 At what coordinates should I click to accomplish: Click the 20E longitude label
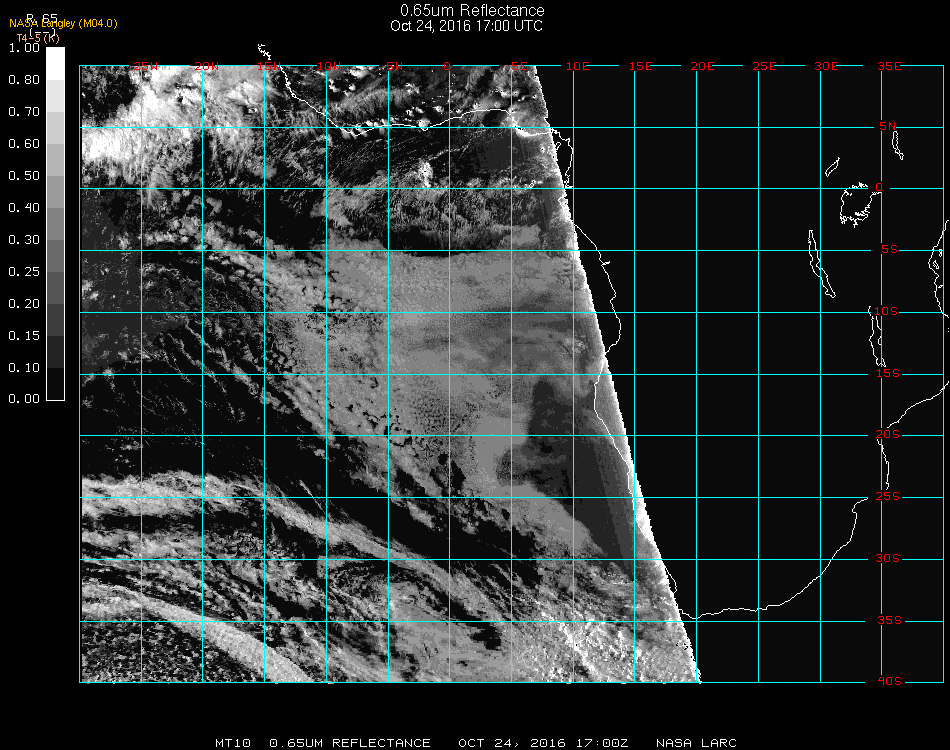(x=702, y=66)
